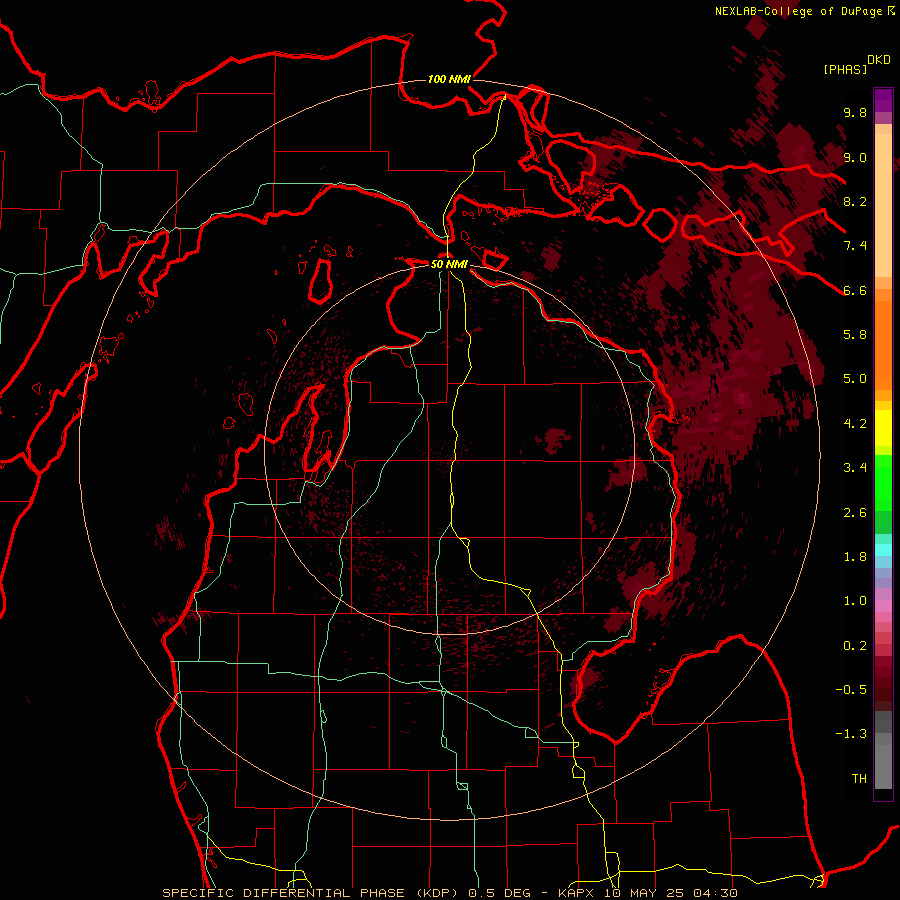Click the 0.5 DEG elevation text
Image resolution: width=900 pixels, height=900 pixels.
click(499, 893)
